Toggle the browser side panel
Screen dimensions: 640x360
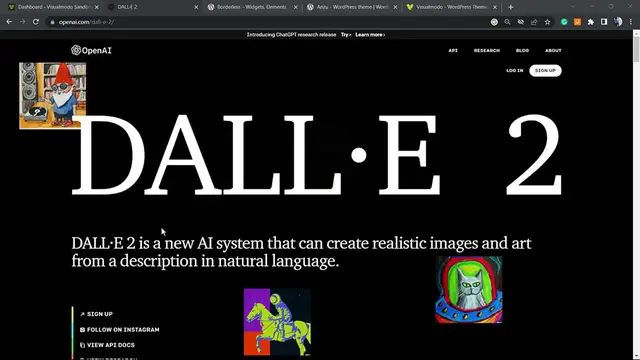(604, 22)
